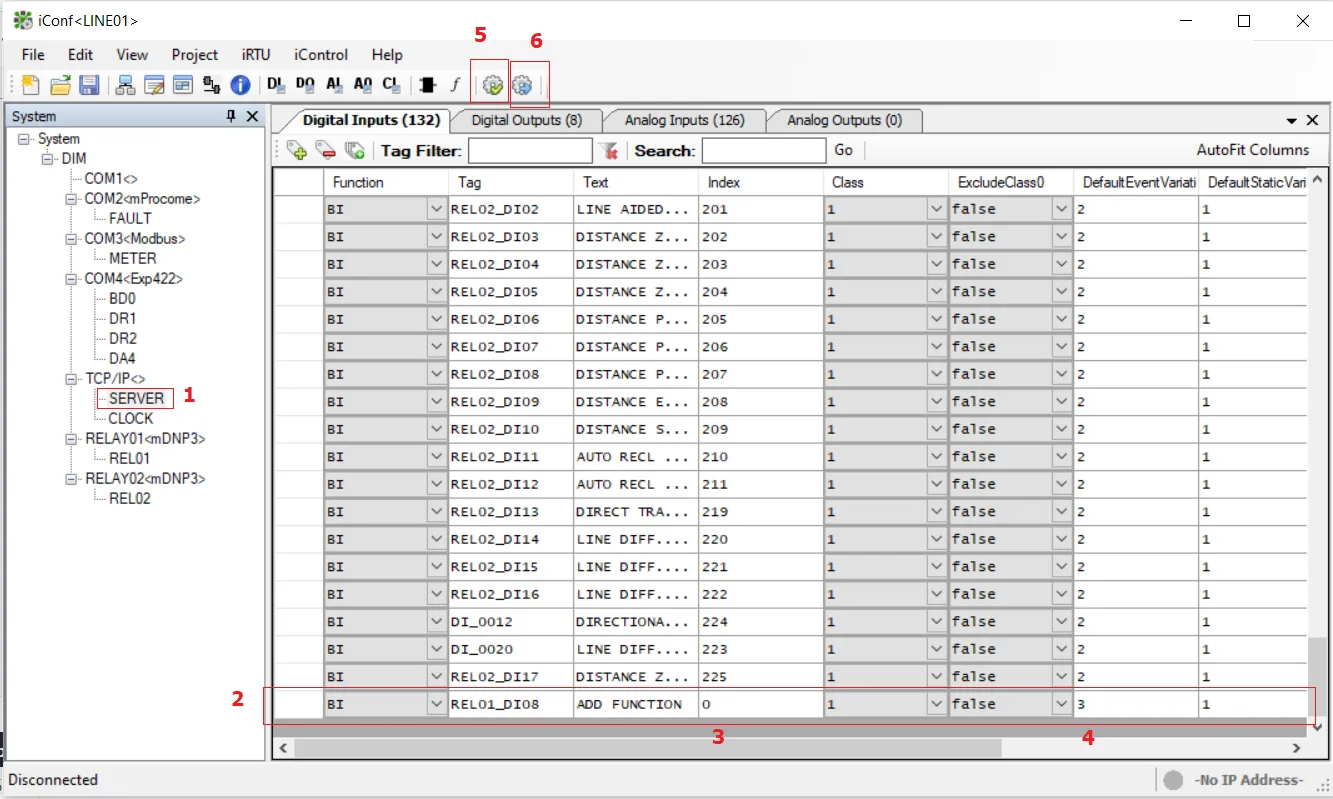This screenshot has height=799, width=1333.
Task: Show the blue info icon dialog
Action: (x=240, y=85)
